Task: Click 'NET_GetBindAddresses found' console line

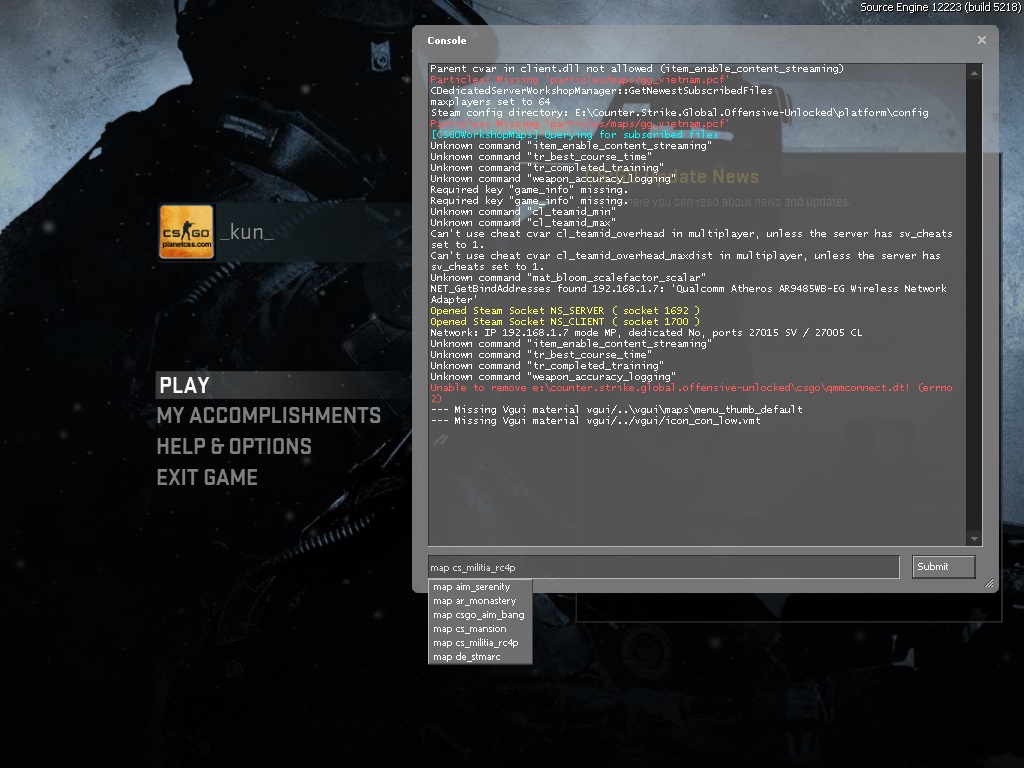Action: pyautogui.click(x=688, y=294)
